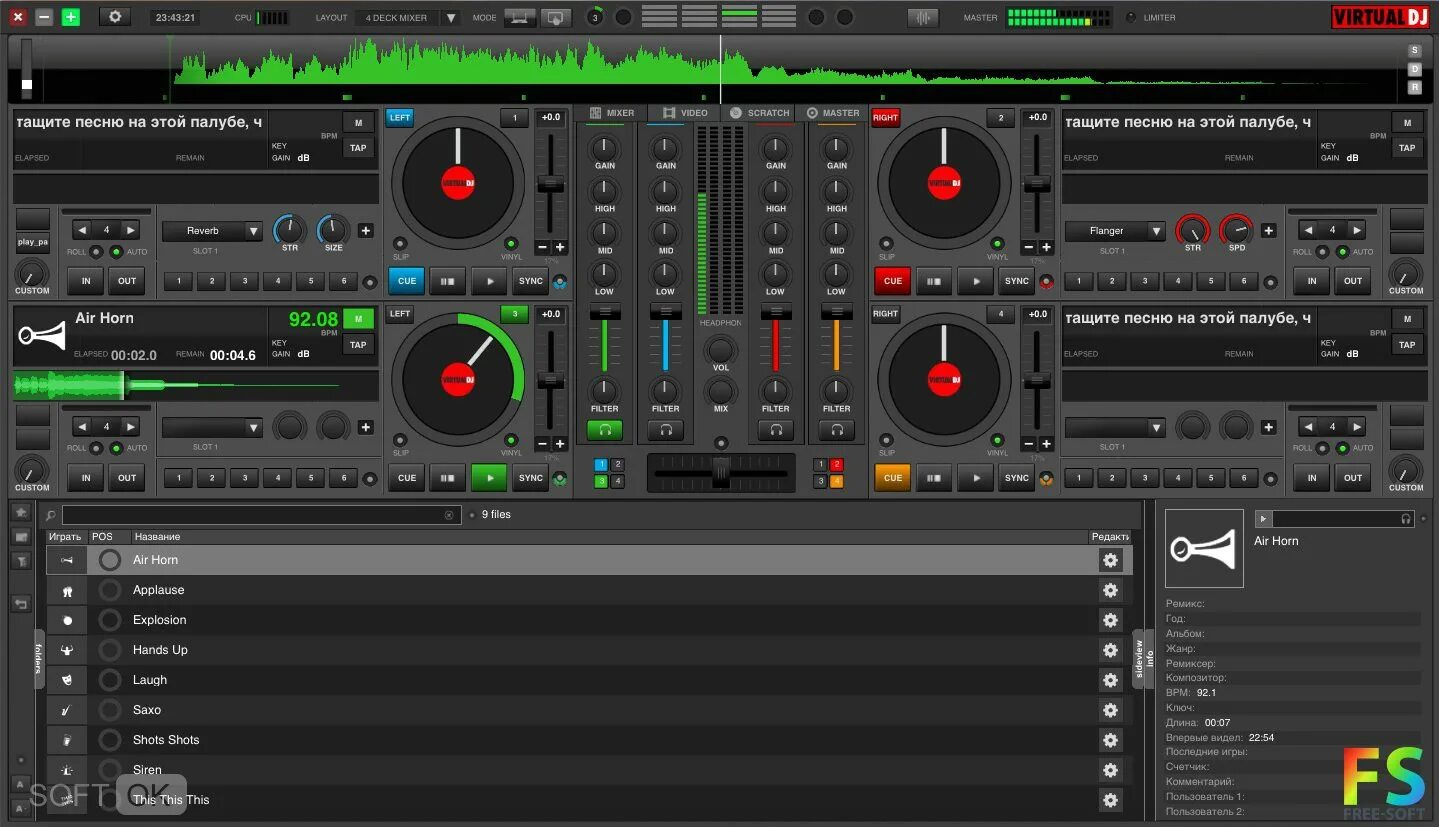Increase loop size arrow on deck 1
This screenshot has height=827, width=1439.
(131, 230)
